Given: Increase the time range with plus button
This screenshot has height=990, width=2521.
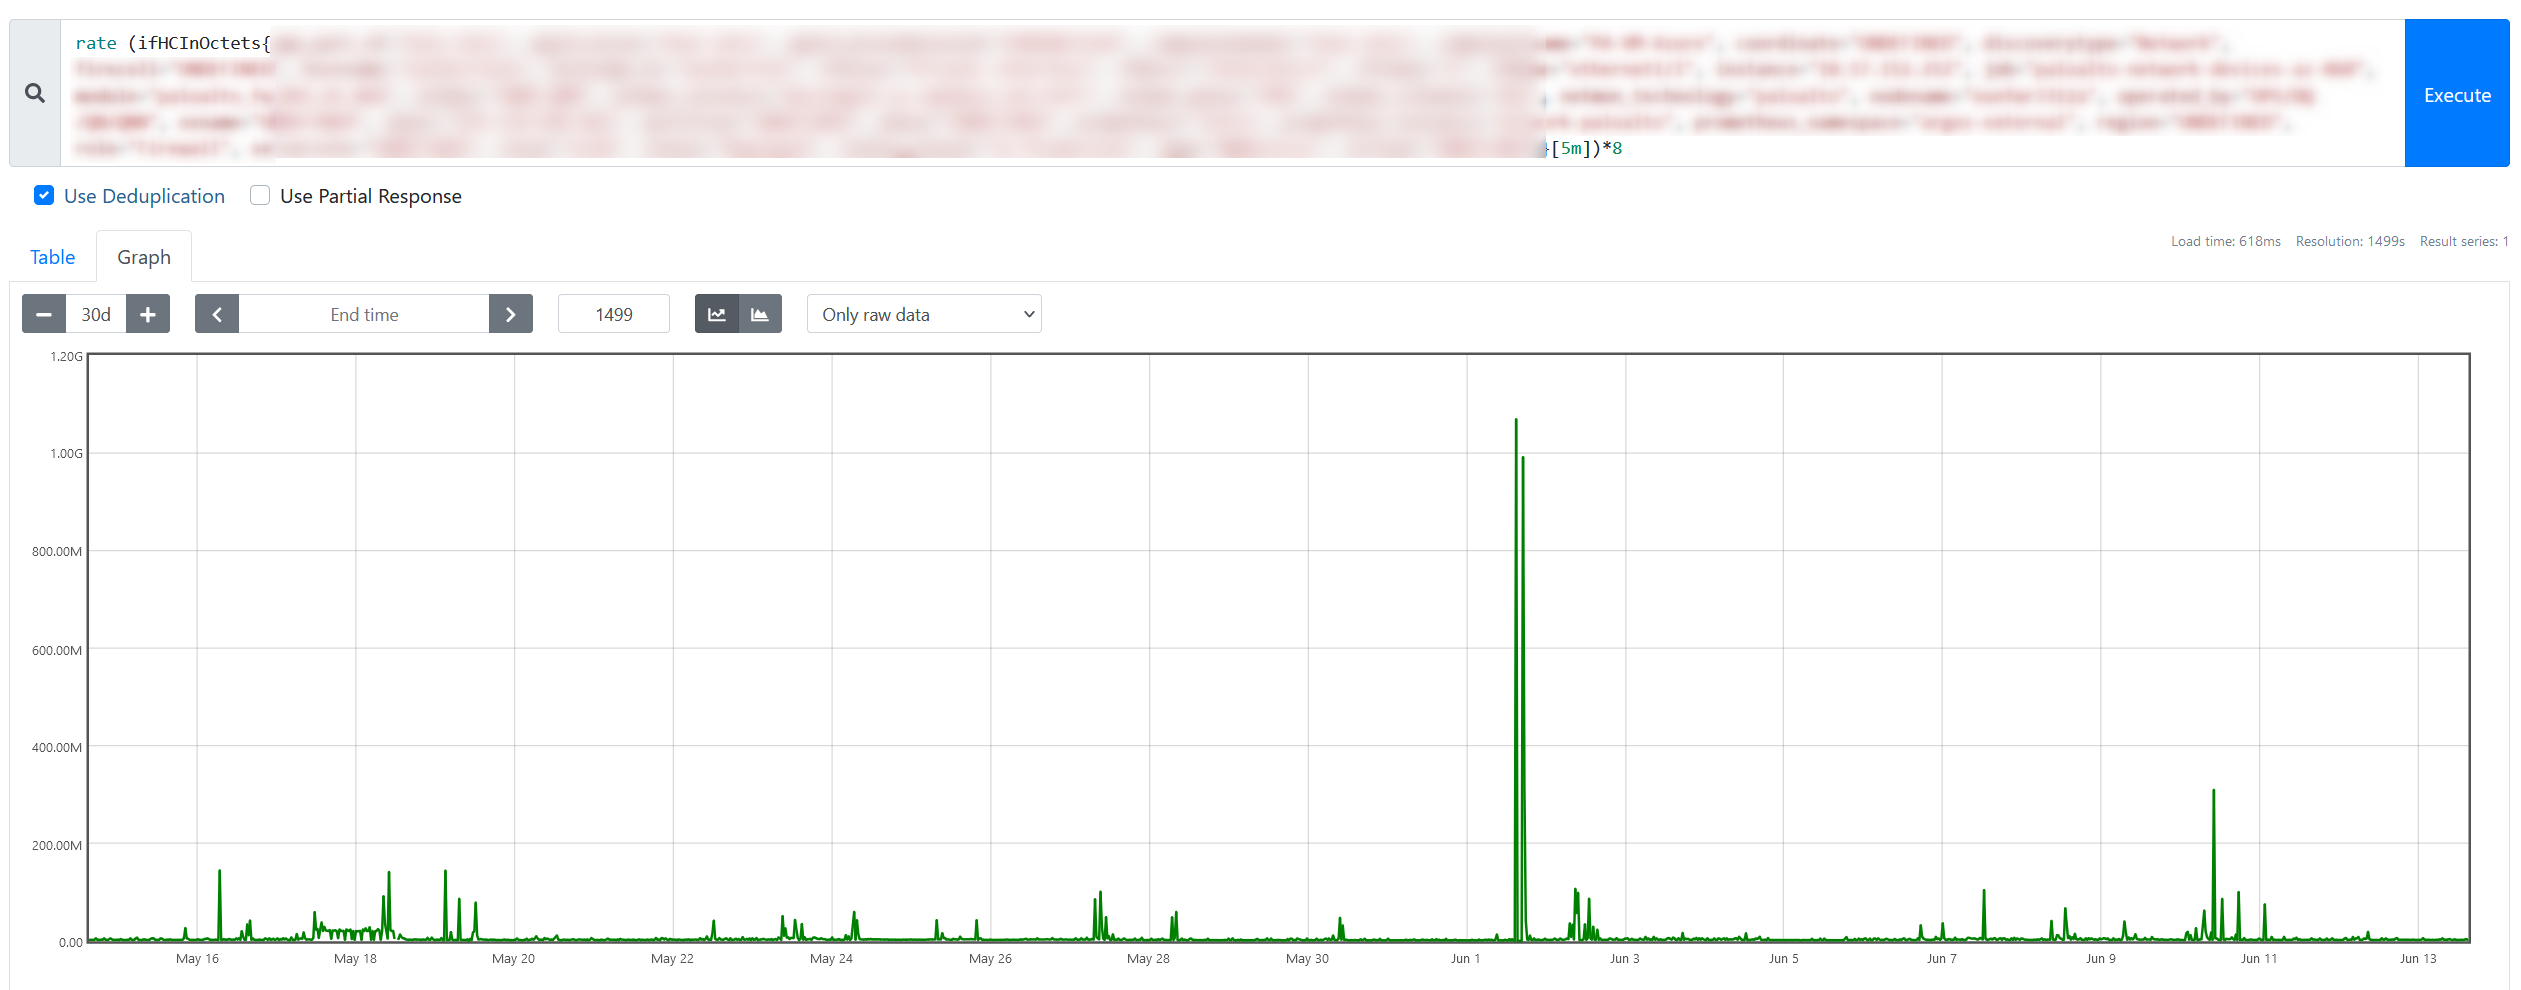Looking at the screenshot, I should 148,314.
